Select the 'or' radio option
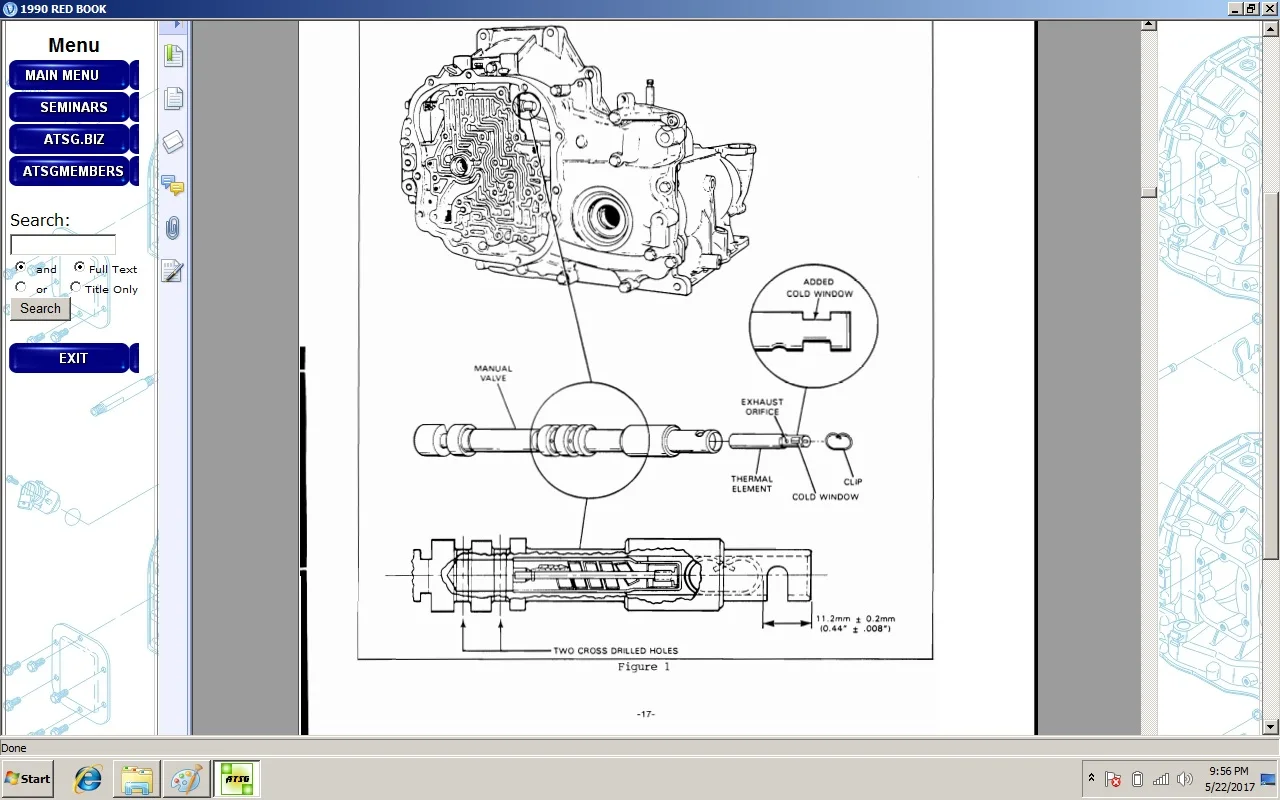Image resolution: width=1280 pixels, height=800 pixels. click(x=20, y=288)
